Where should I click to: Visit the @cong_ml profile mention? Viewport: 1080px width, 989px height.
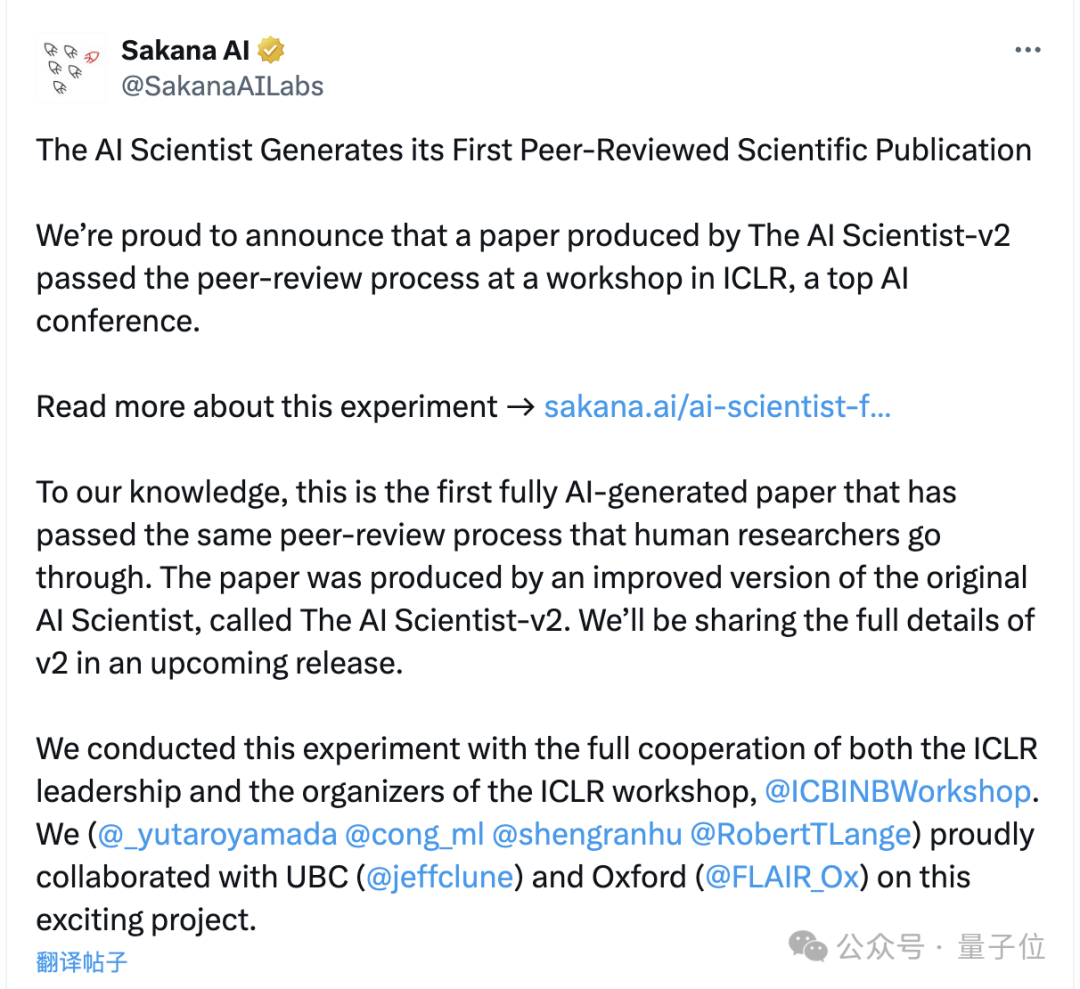tap(414, 834)
